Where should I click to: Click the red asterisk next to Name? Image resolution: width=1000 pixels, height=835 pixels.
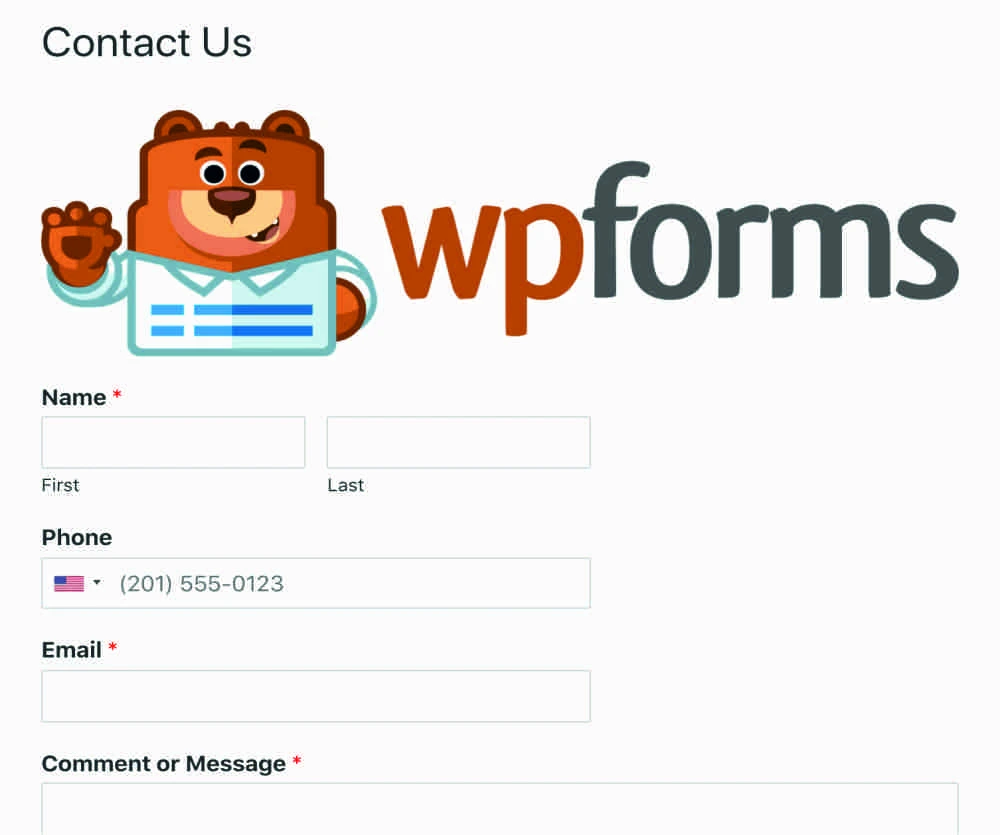(117, 395)
